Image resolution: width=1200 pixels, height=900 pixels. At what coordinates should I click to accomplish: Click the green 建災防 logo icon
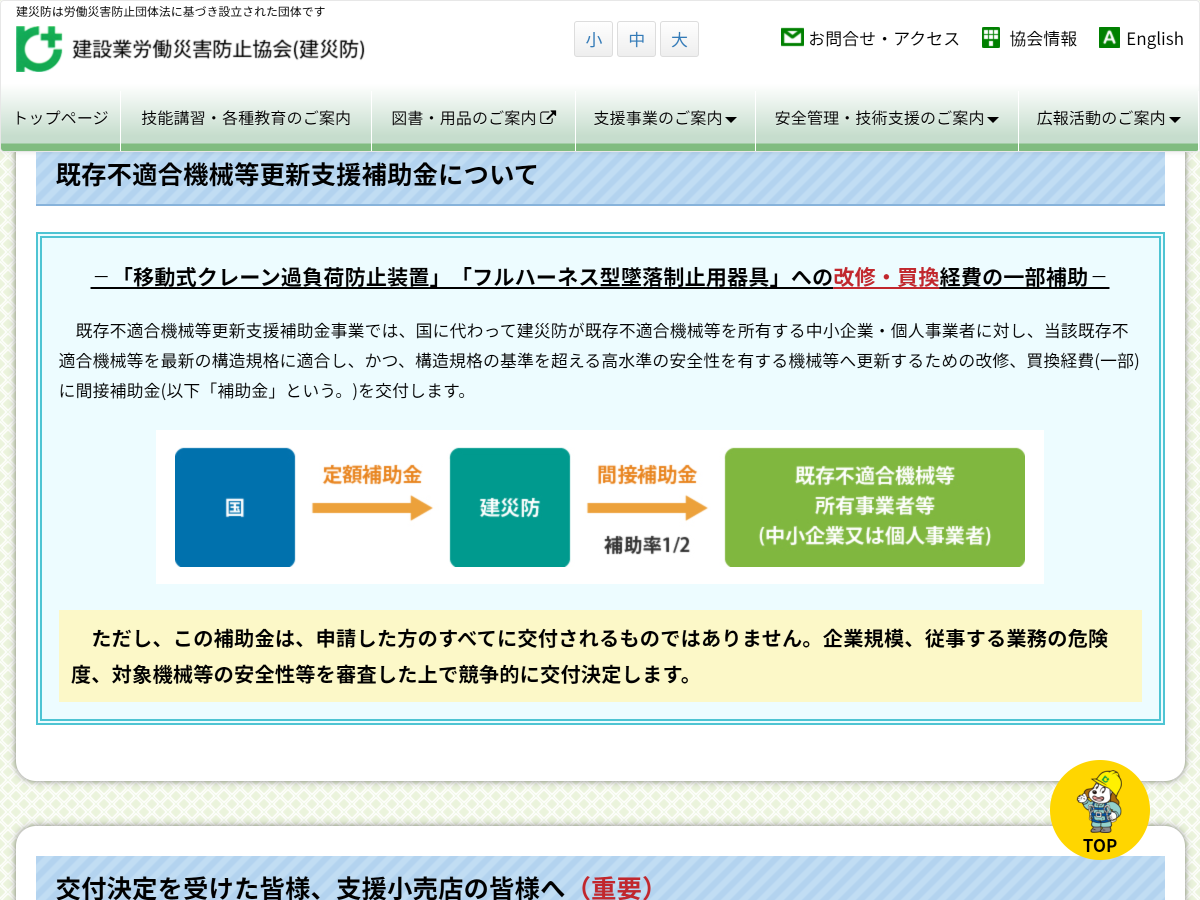click(x=38, y=48)
